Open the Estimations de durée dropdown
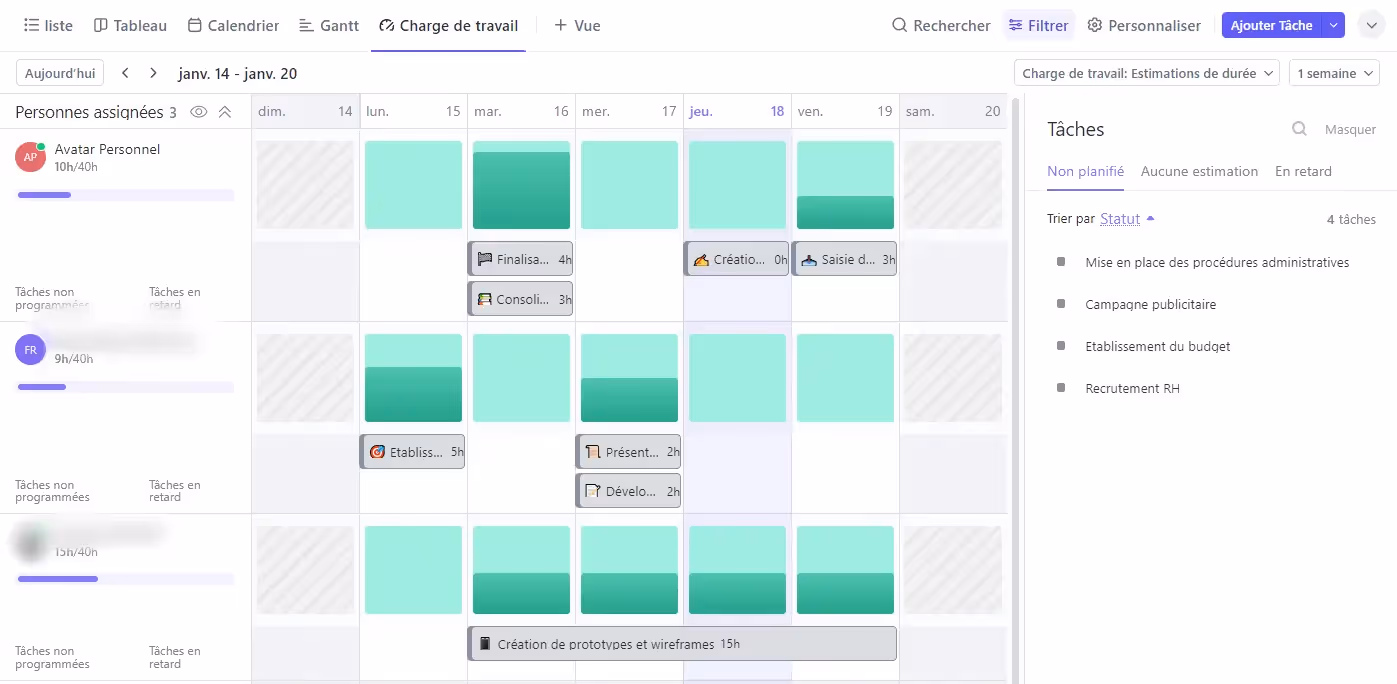Viewport: 1397px width, 684px height. point(1146,73)
